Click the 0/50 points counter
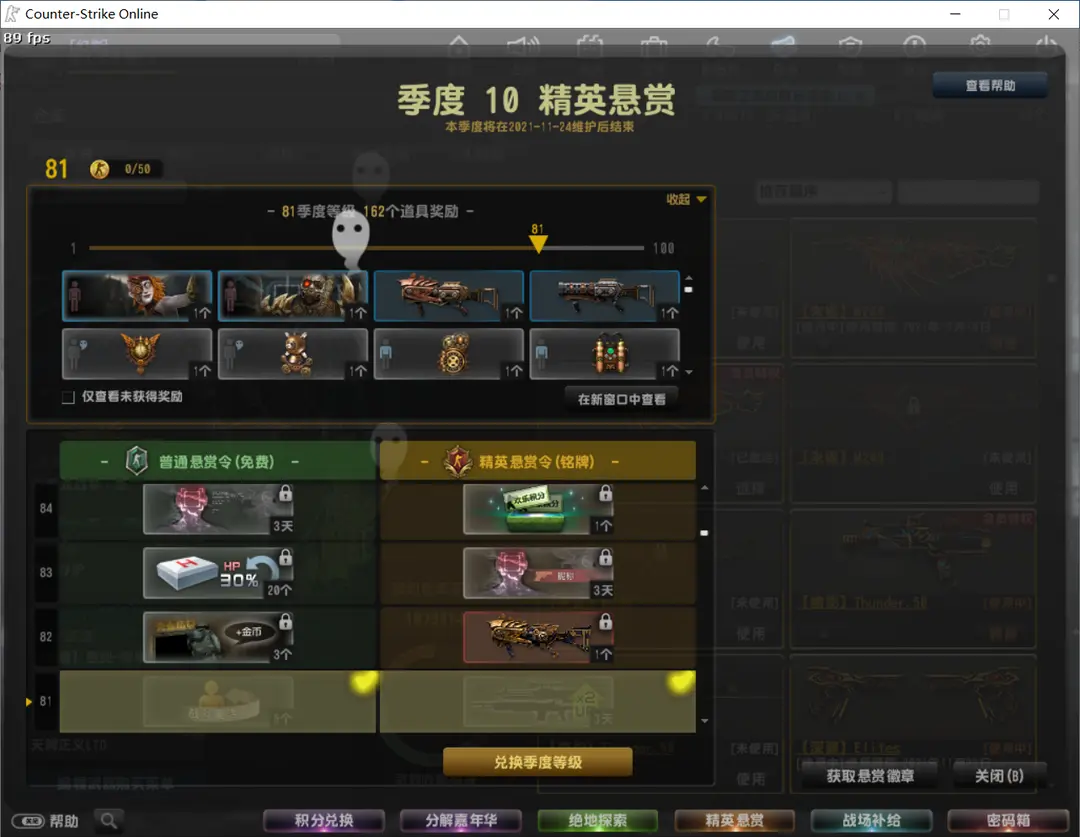This screenshot has width=1080, height=837. [138, 169]
